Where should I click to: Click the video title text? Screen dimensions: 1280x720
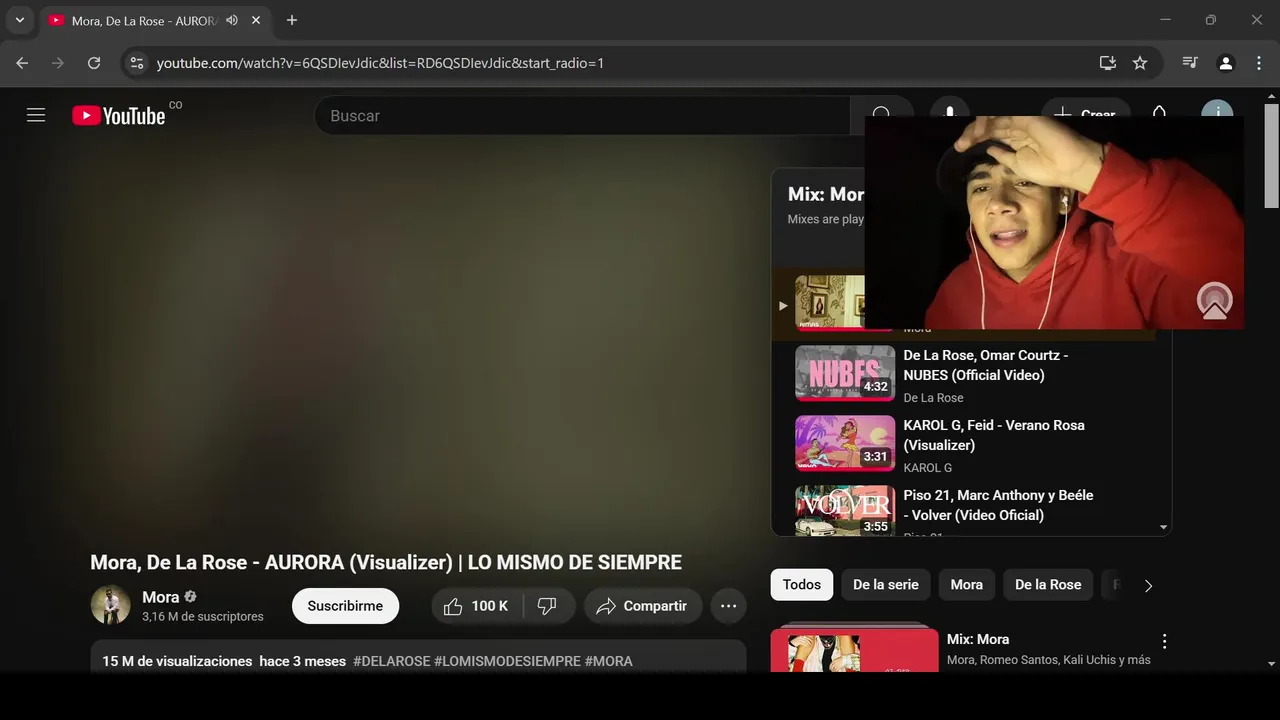coord(386,562)
